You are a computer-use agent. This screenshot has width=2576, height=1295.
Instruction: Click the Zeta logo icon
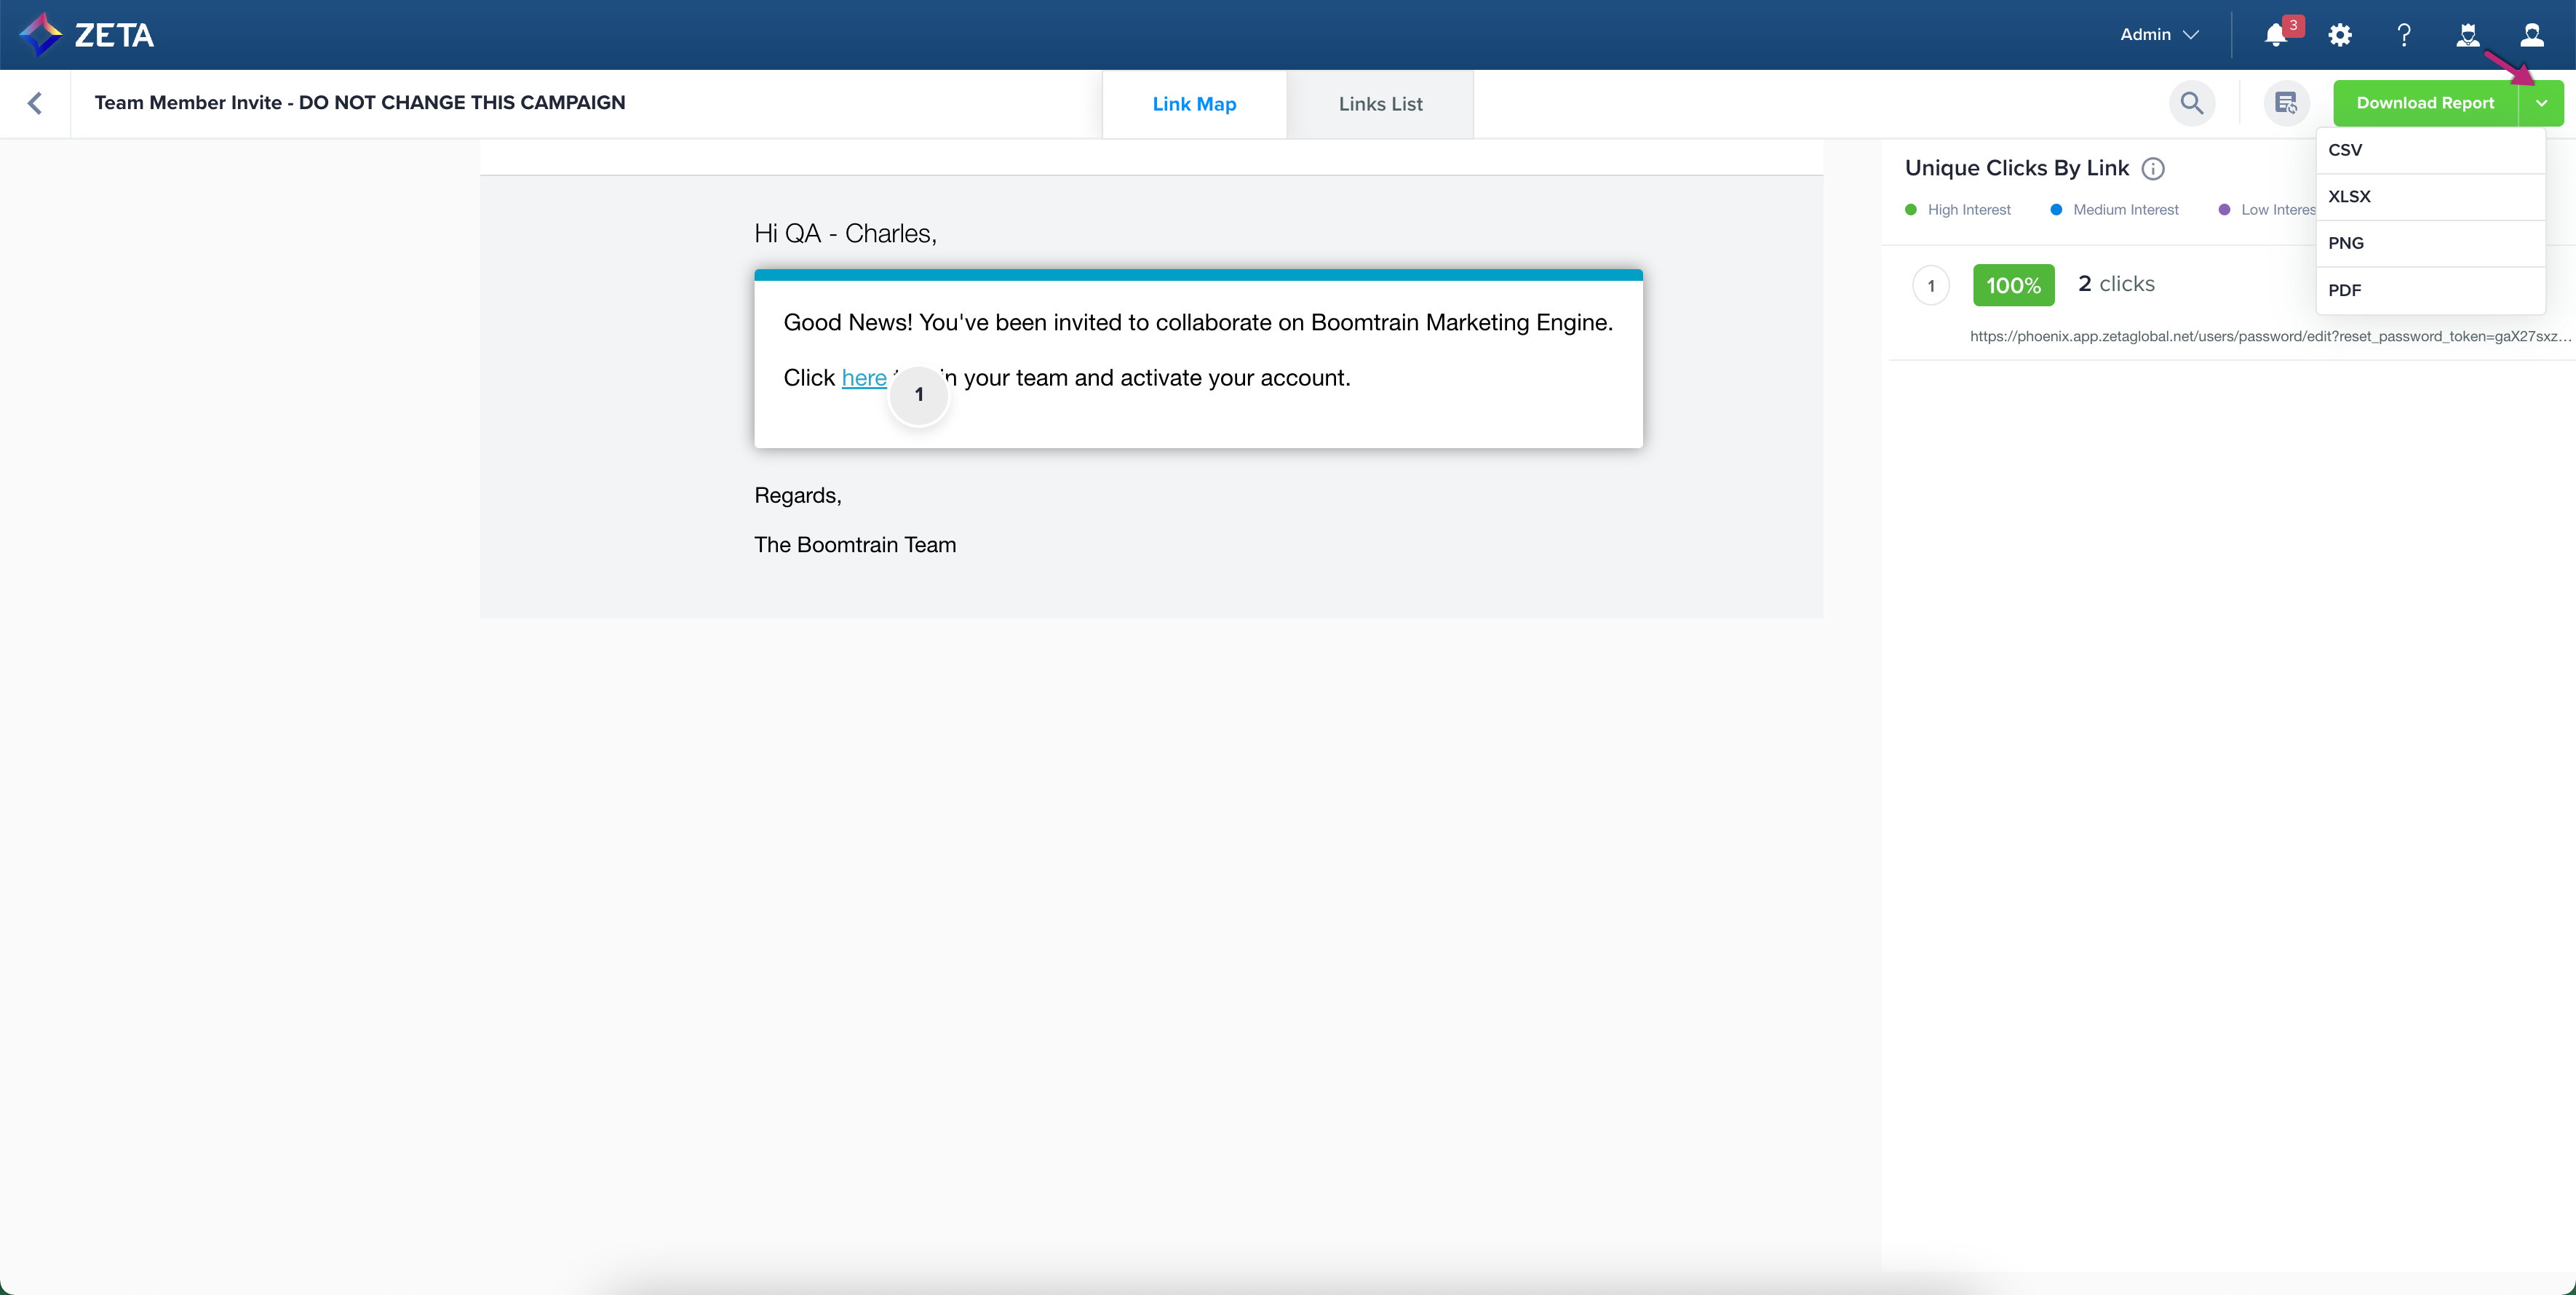(41, 34)
